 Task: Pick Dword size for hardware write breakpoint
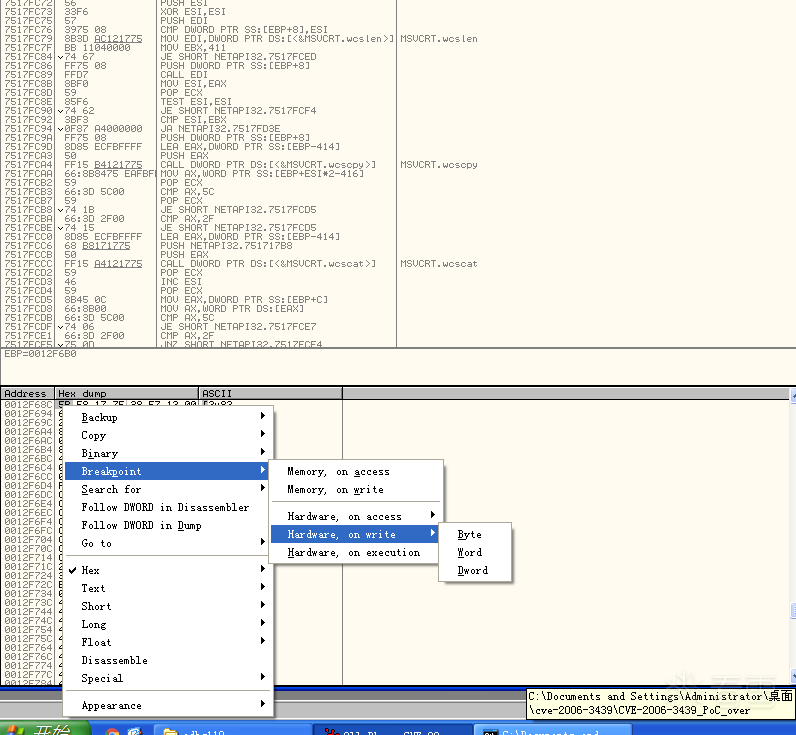[x=475, y=570]
